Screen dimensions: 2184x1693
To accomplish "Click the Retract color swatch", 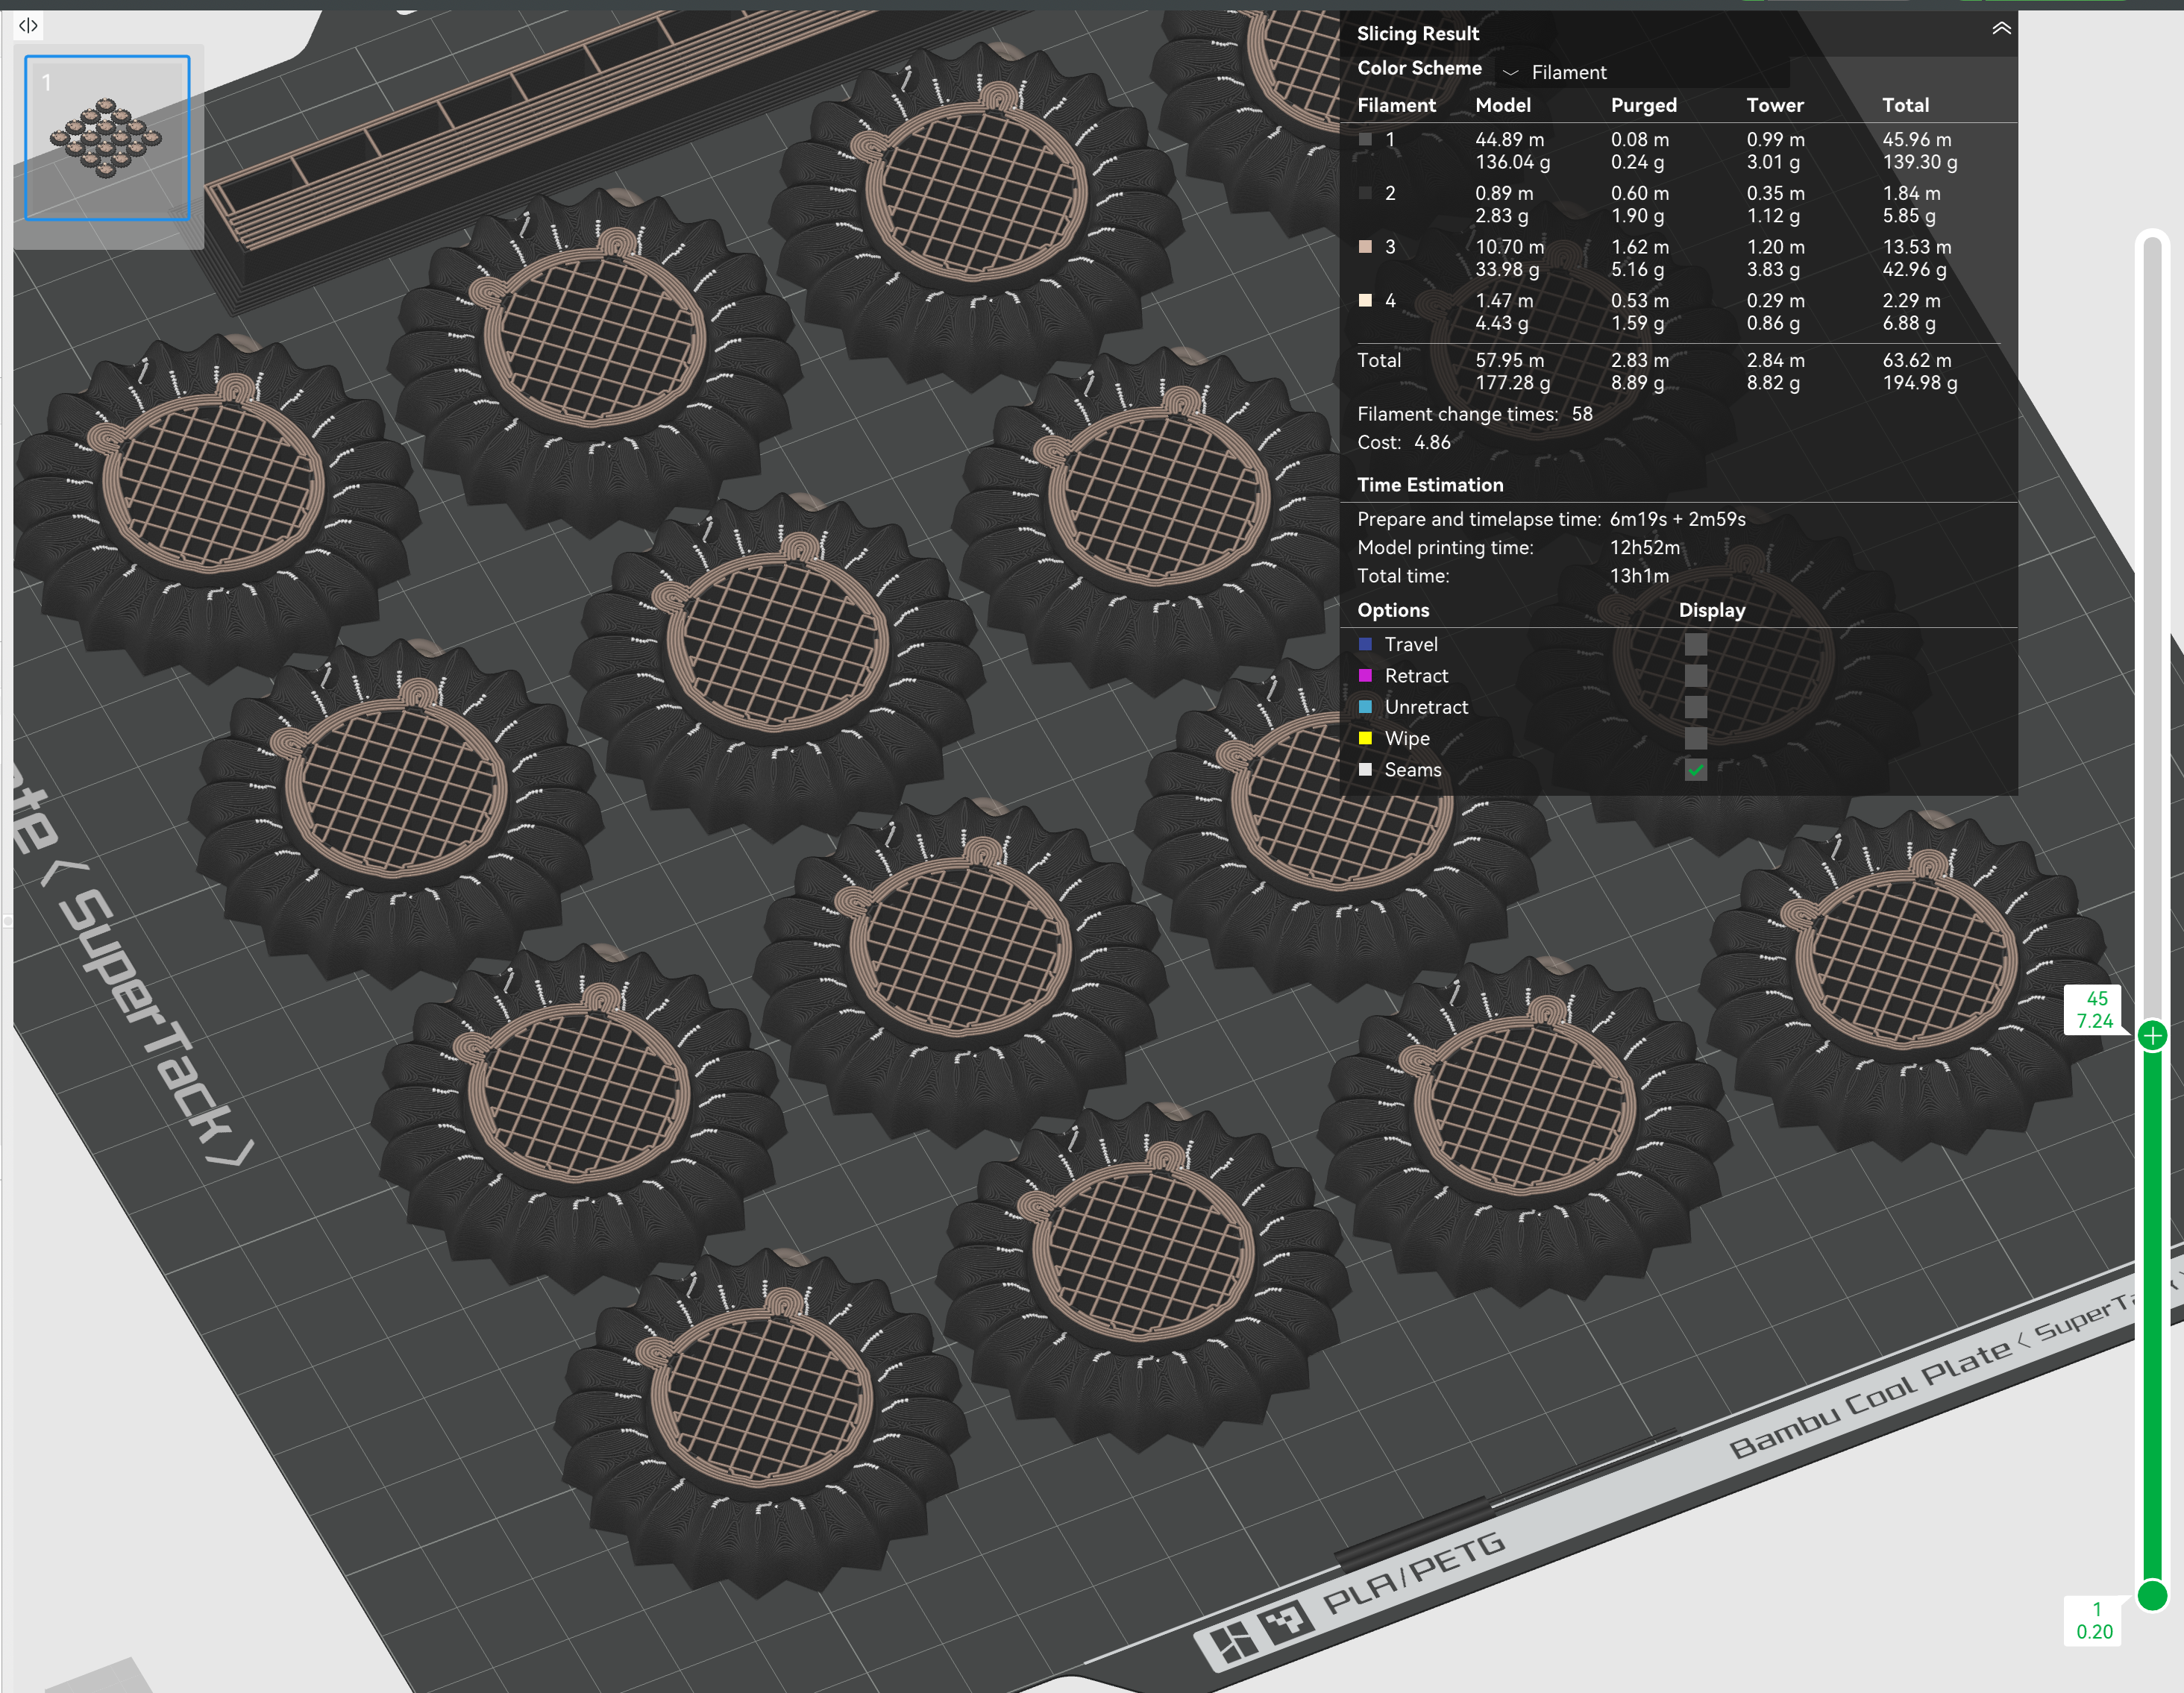I will coord(1365,676).
